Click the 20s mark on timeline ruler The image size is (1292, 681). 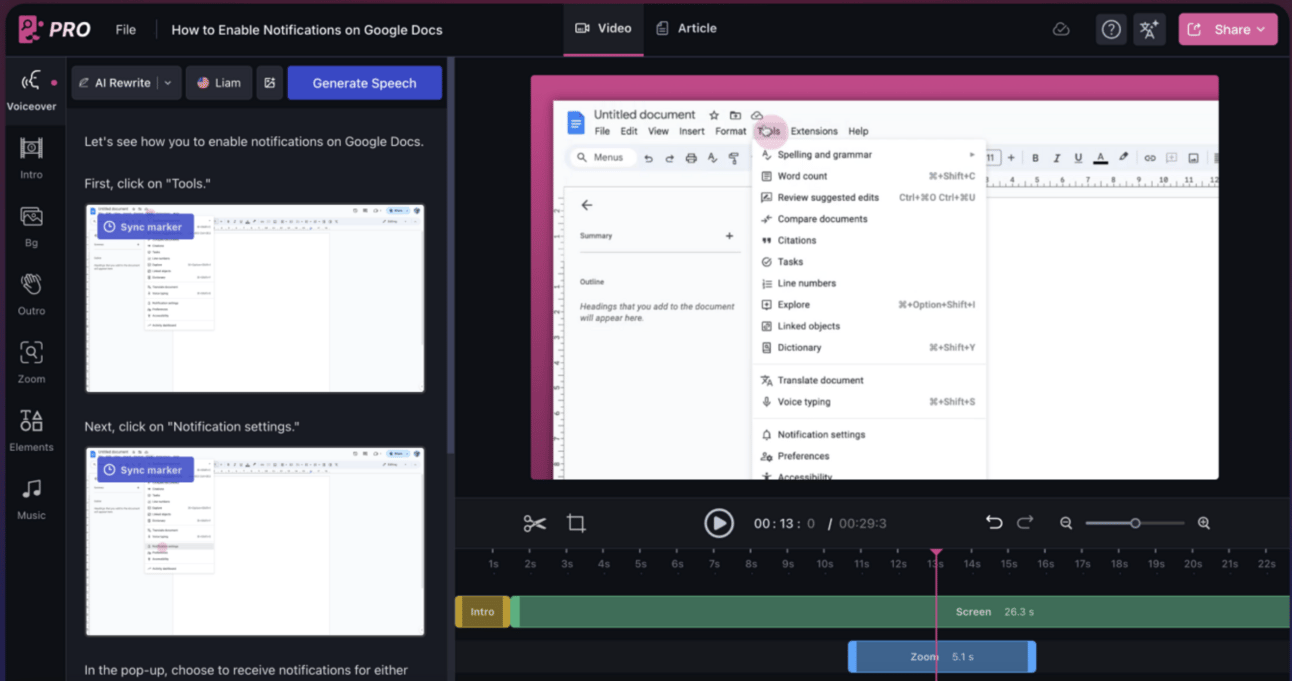coord(1193,564)
